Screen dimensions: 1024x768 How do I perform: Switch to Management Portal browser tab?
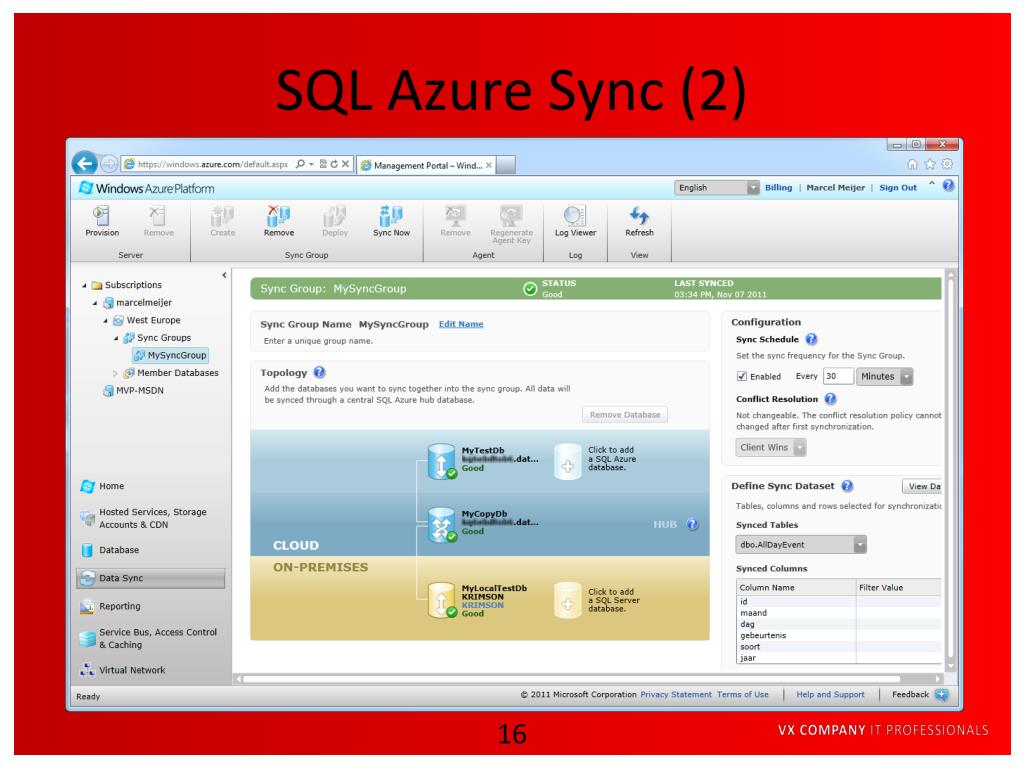pos(426,165)
